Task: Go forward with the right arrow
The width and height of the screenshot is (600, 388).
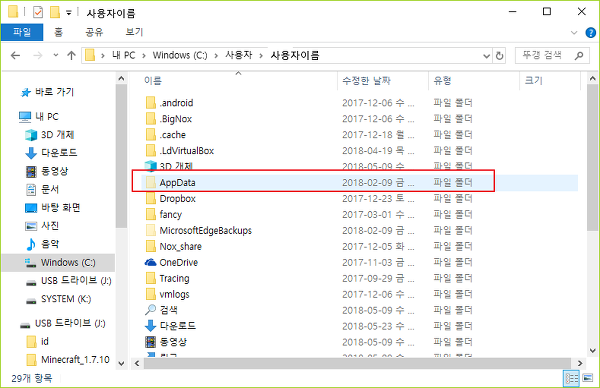Action: 38,56
